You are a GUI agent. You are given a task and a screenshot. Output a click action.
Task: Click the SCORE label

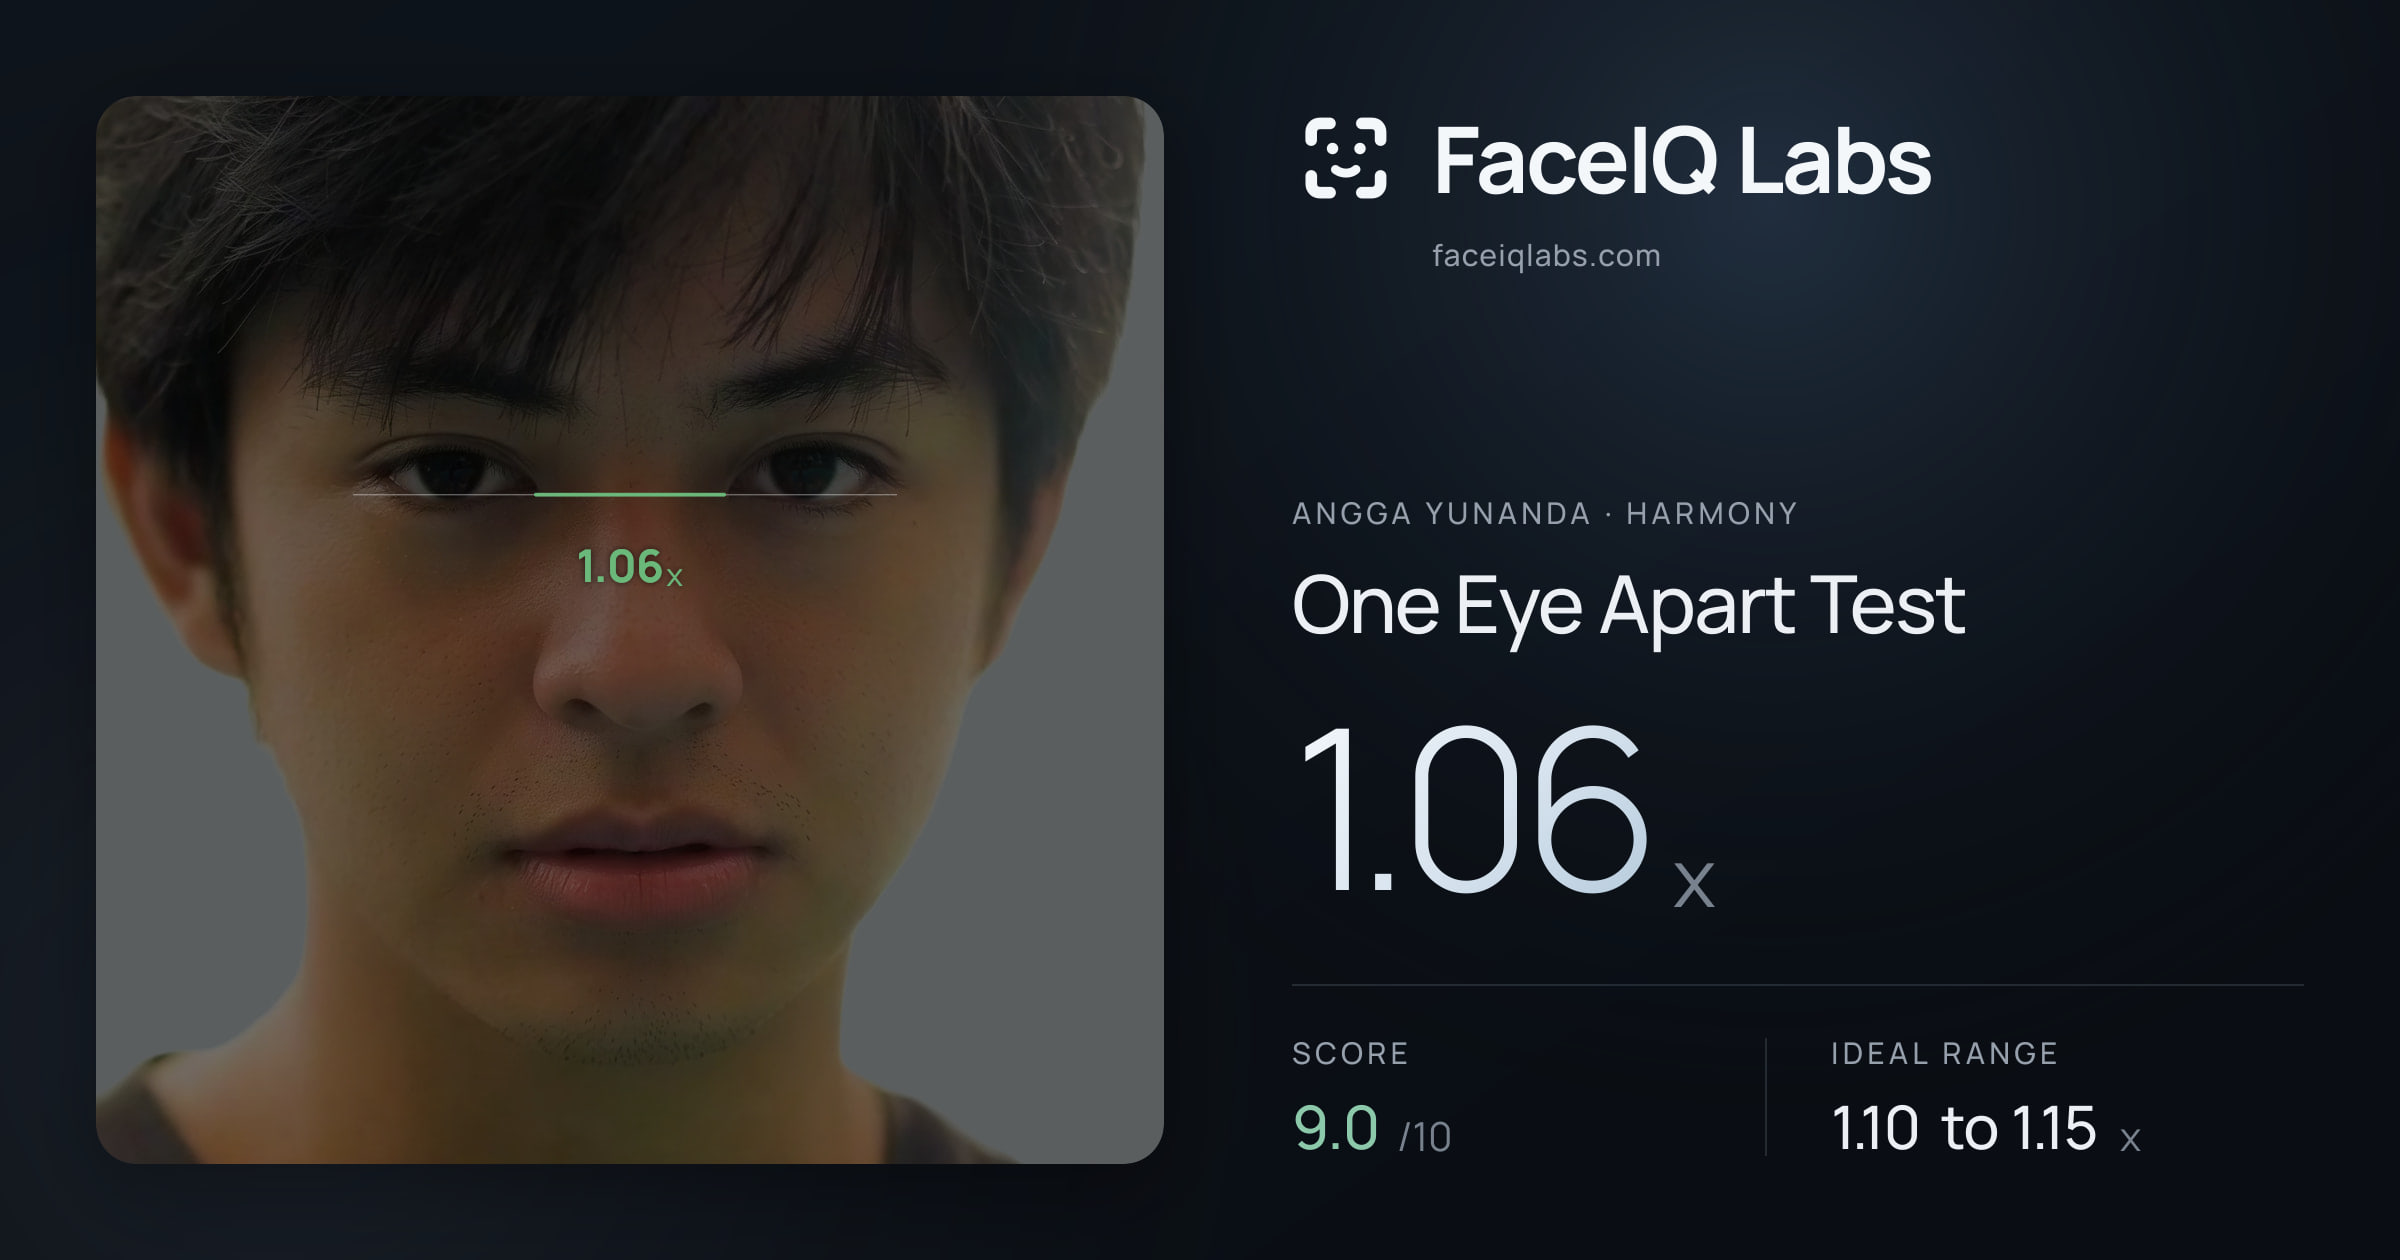coord(1350,1053)
